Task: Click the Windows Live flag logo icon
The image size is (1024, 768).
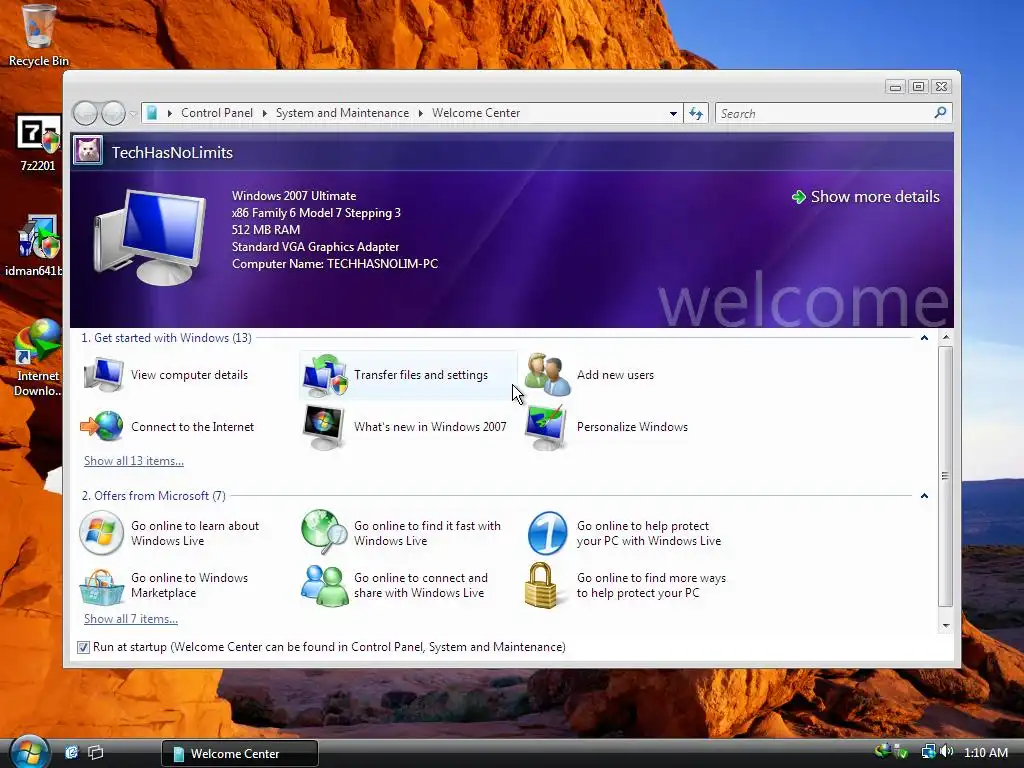Action: point(101,533)
